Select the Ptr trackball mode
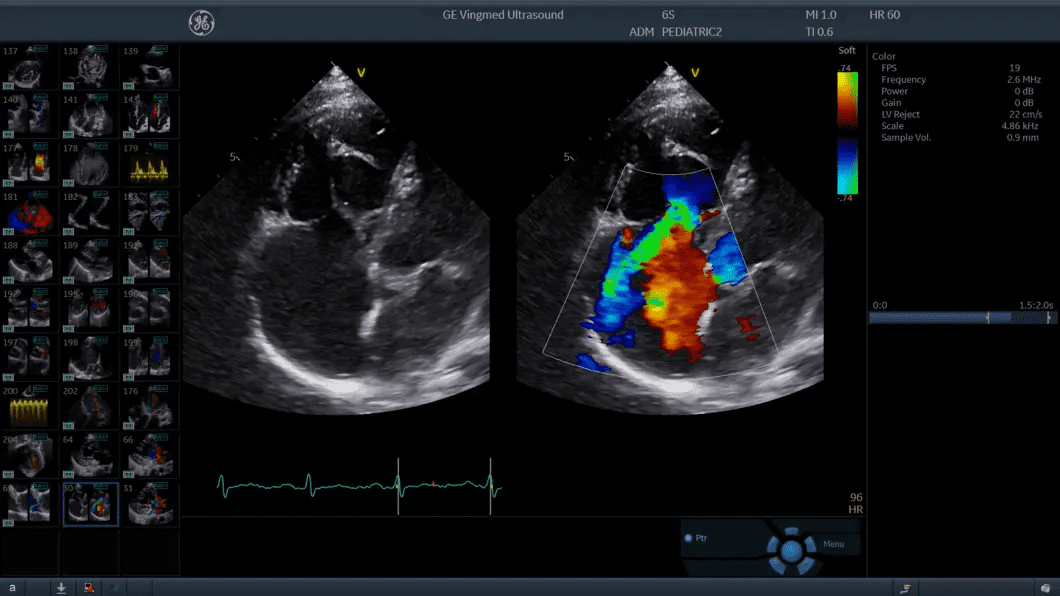The image size is (1060, 596). tap(700, 538)
